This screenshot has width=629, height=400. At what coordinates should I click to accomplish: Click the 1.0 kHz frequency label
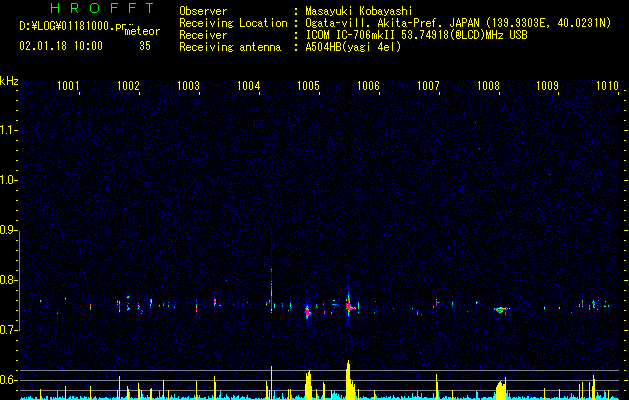click(8, 180)
